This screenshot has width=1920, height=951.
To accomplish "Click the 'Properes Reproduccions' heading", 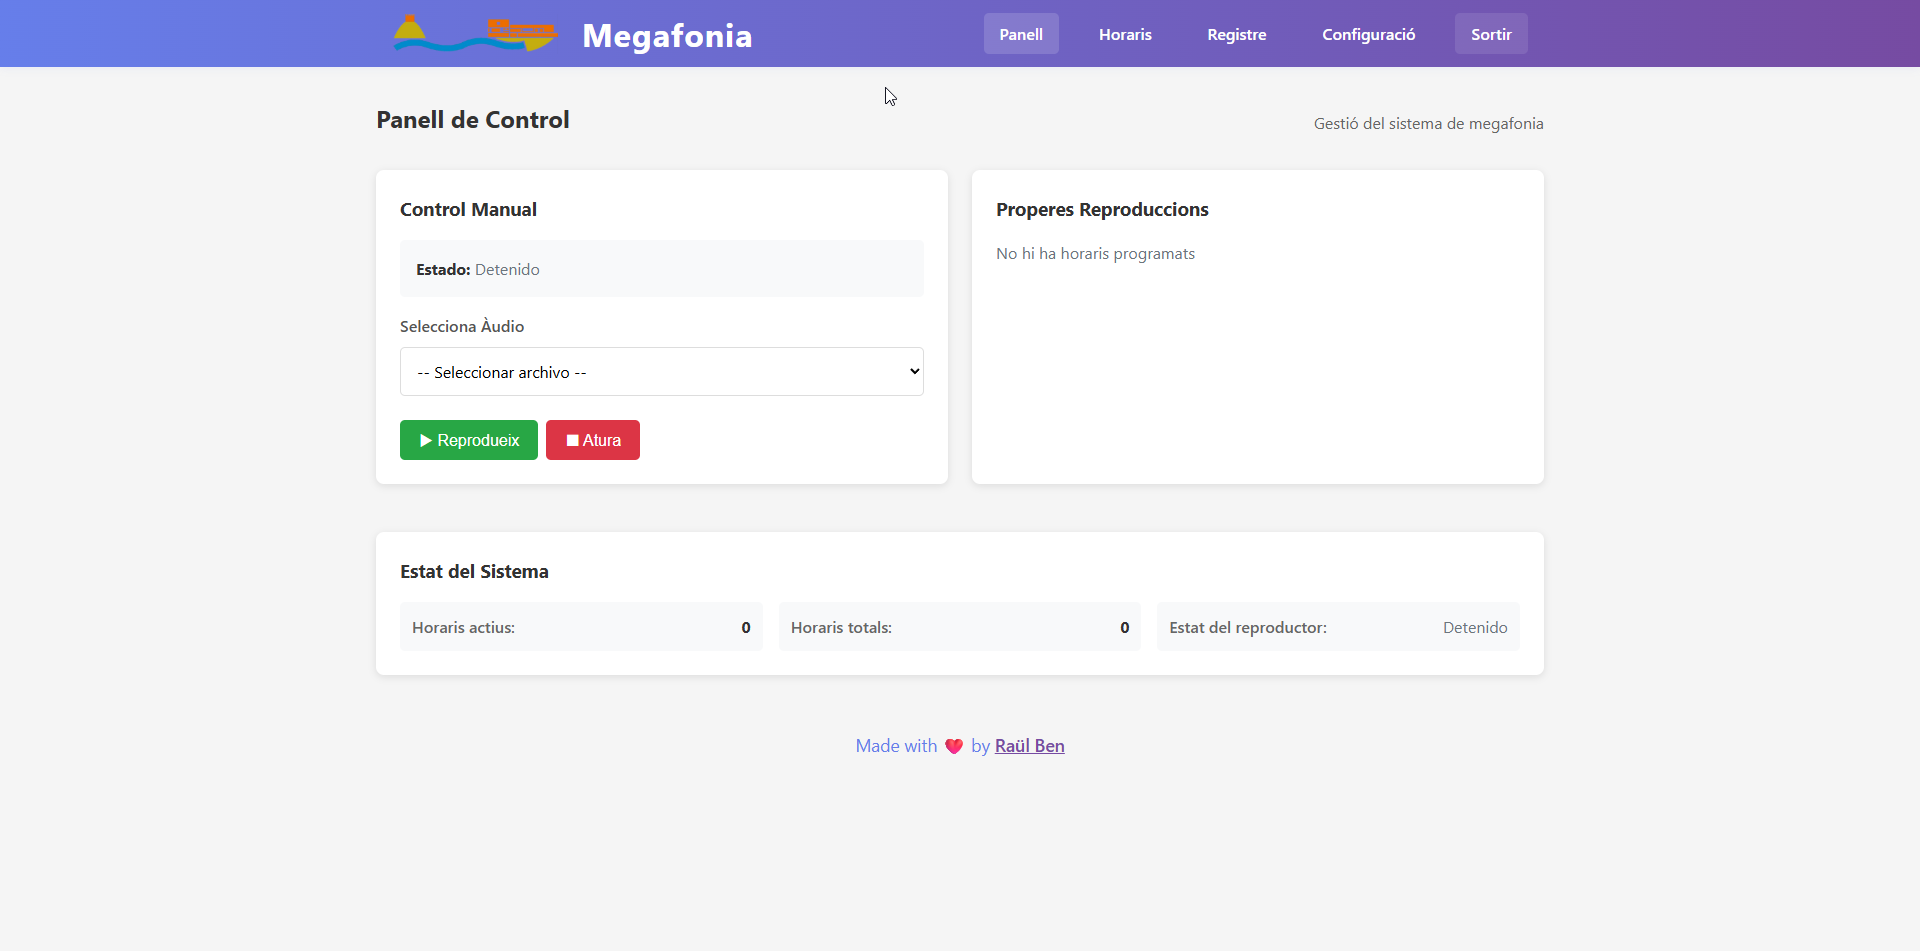I will 1102,210.
